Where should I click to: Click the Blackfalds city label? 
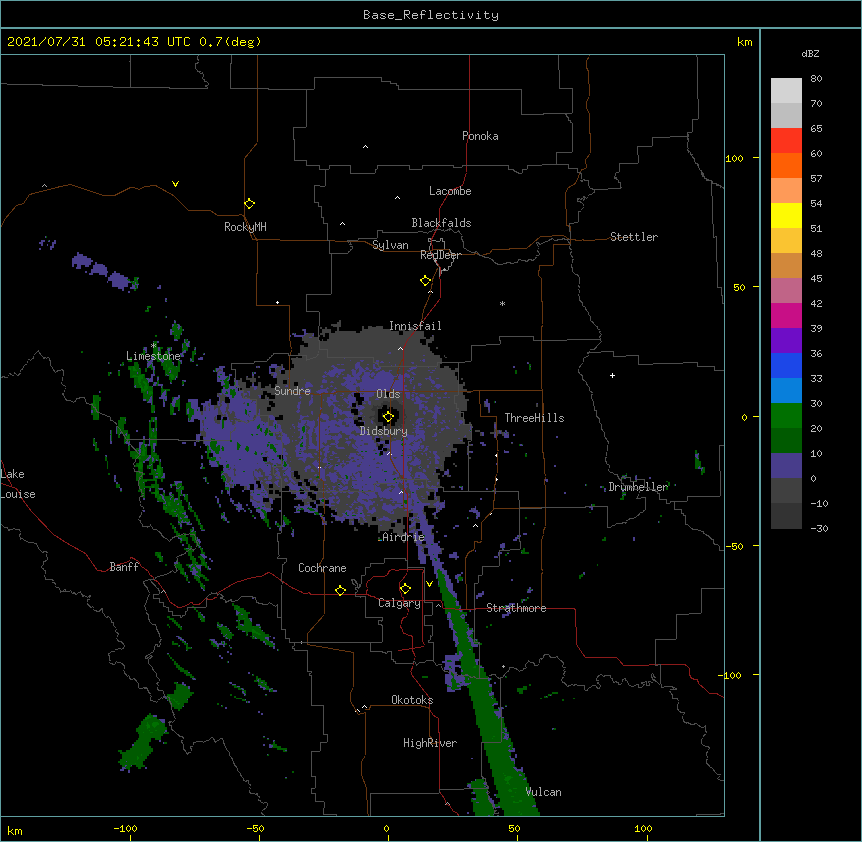click(x=441, y=223)
